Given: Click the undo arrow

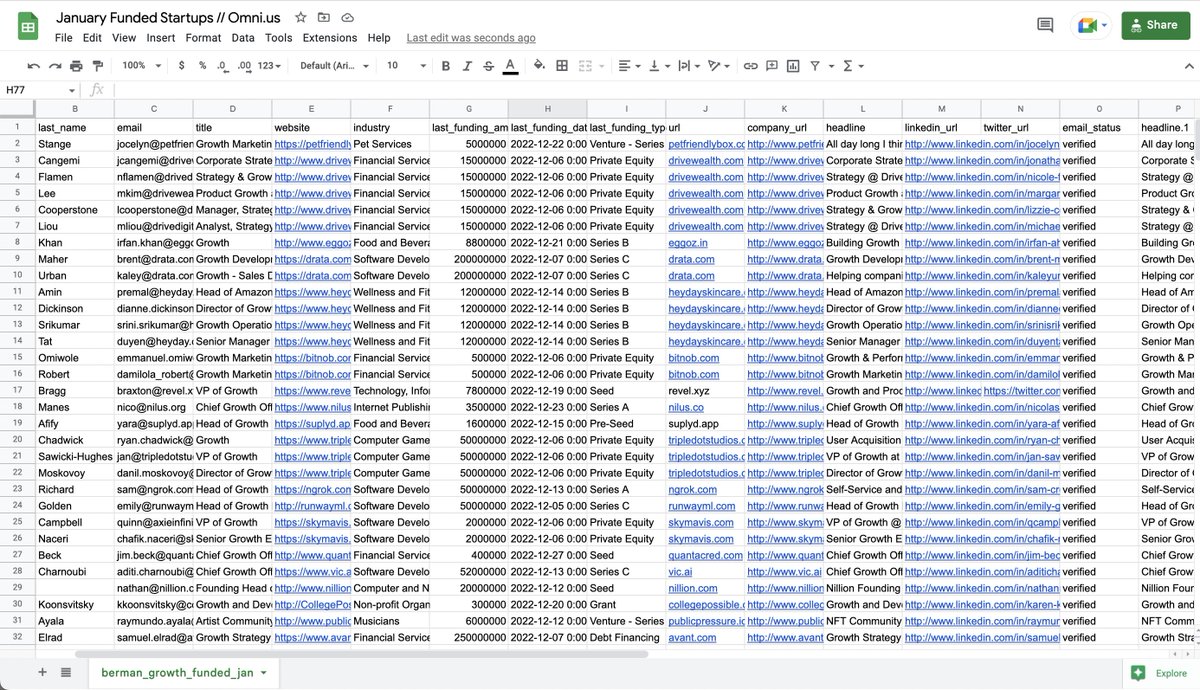Looking at the screenshot, I should [x=33, y=65].
